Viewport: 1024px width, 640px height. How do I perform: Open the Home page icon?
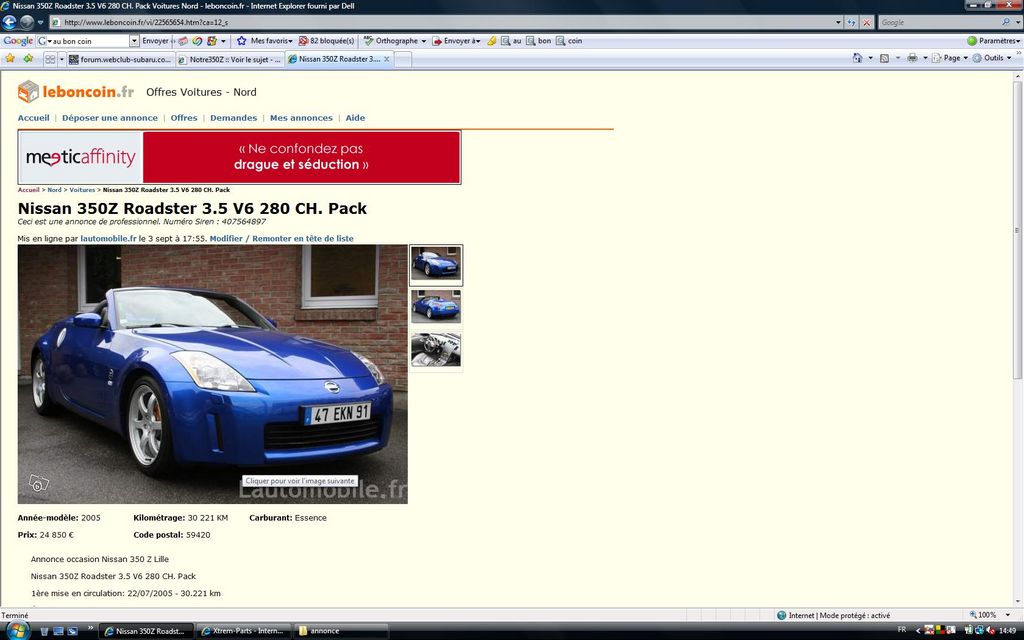(857, 58)
